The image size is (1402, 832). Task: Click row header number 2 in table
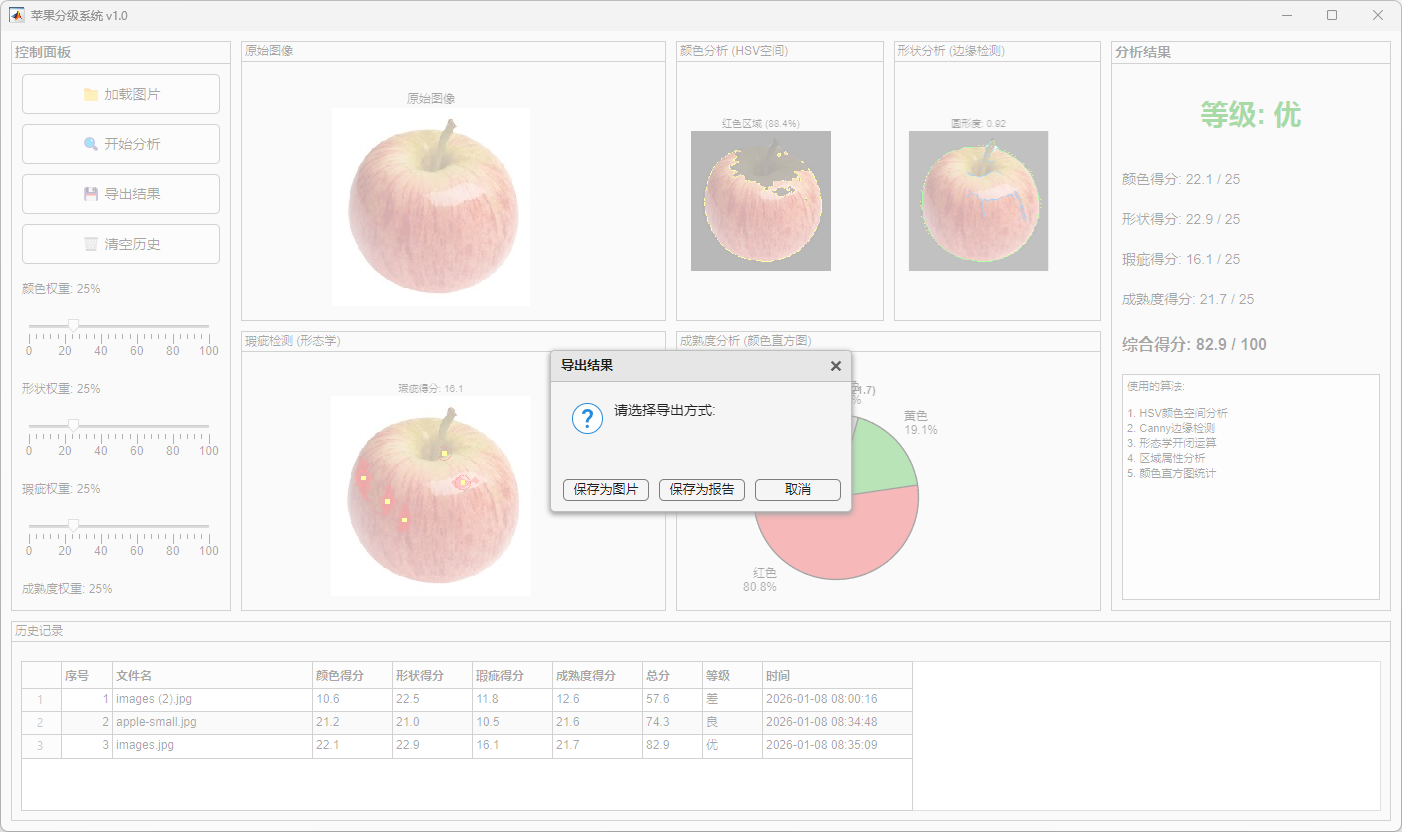(41, 722)
